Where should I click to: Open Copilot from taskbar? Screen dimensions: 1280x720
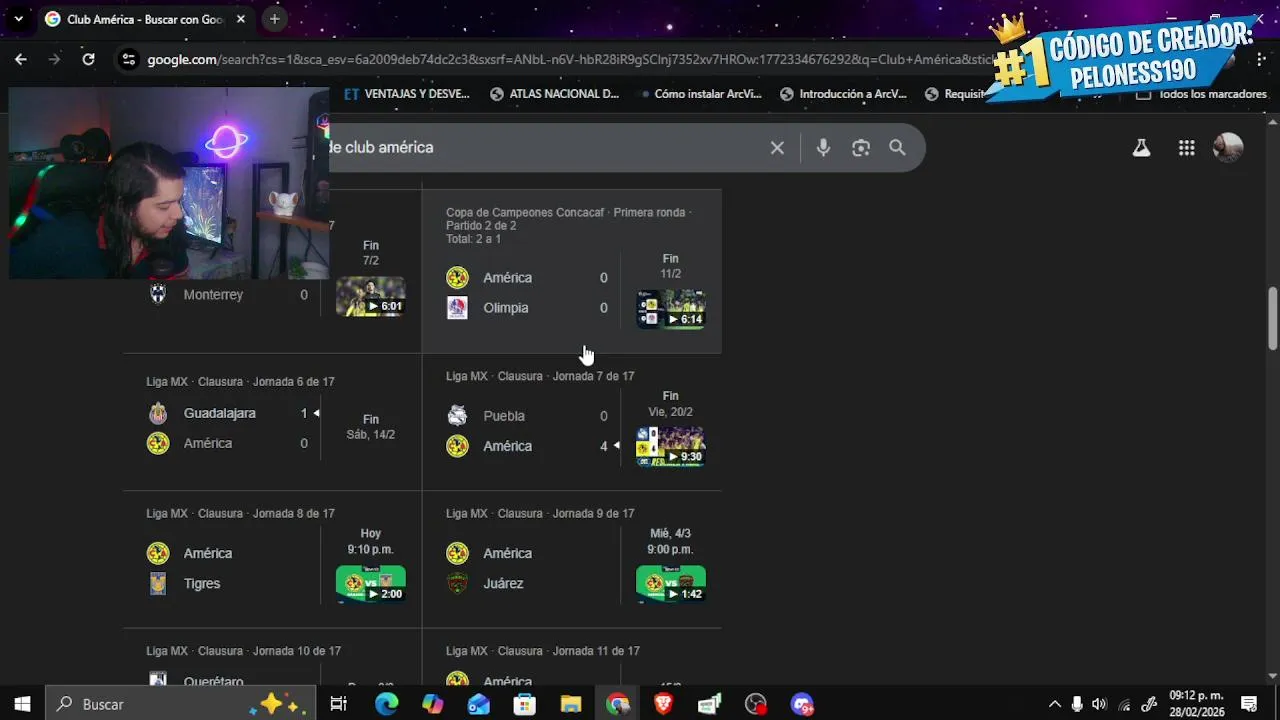click(x=432, y=704)
